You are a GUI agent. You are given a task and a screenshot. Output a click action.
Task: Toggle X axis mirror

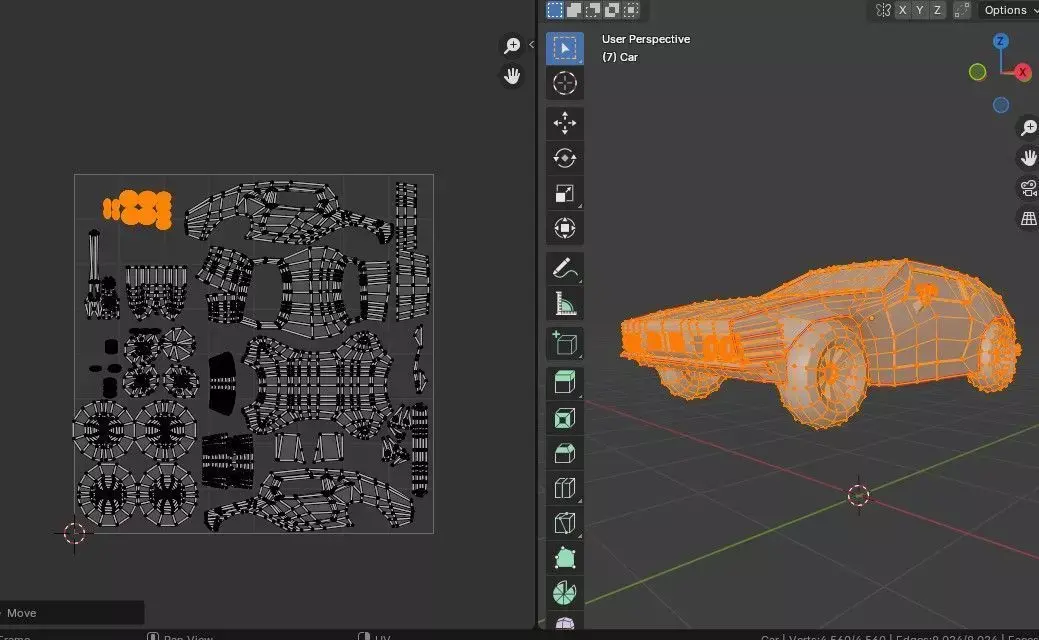point(902,10)
